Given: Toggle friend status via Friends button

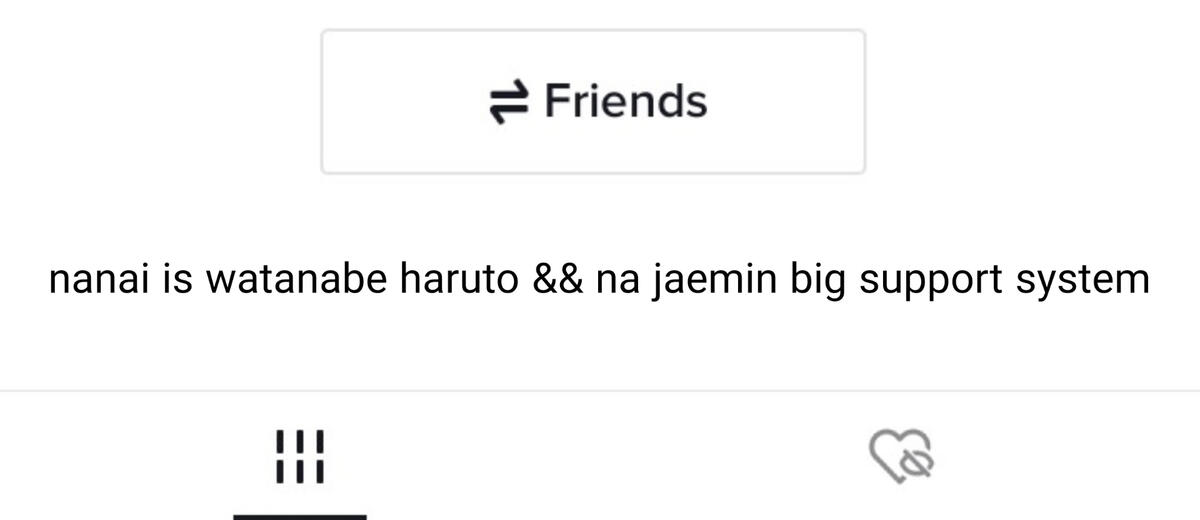Looking at the screenshot, I should tap(593, 102).
